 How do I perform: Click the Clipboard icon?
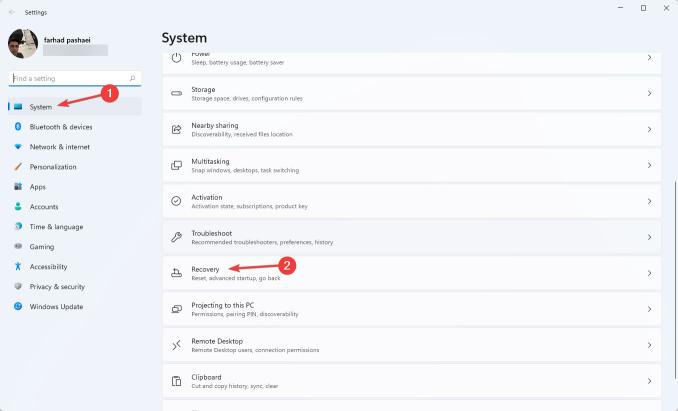(x=176, y=381)
